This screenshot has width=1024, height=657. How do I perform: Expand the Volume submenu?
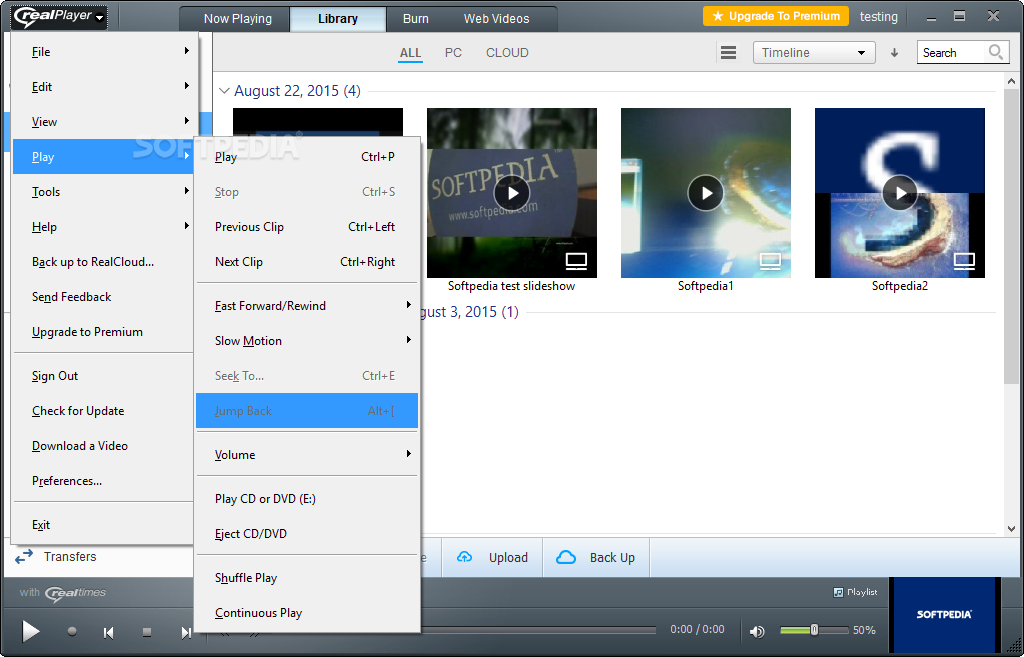307,455
